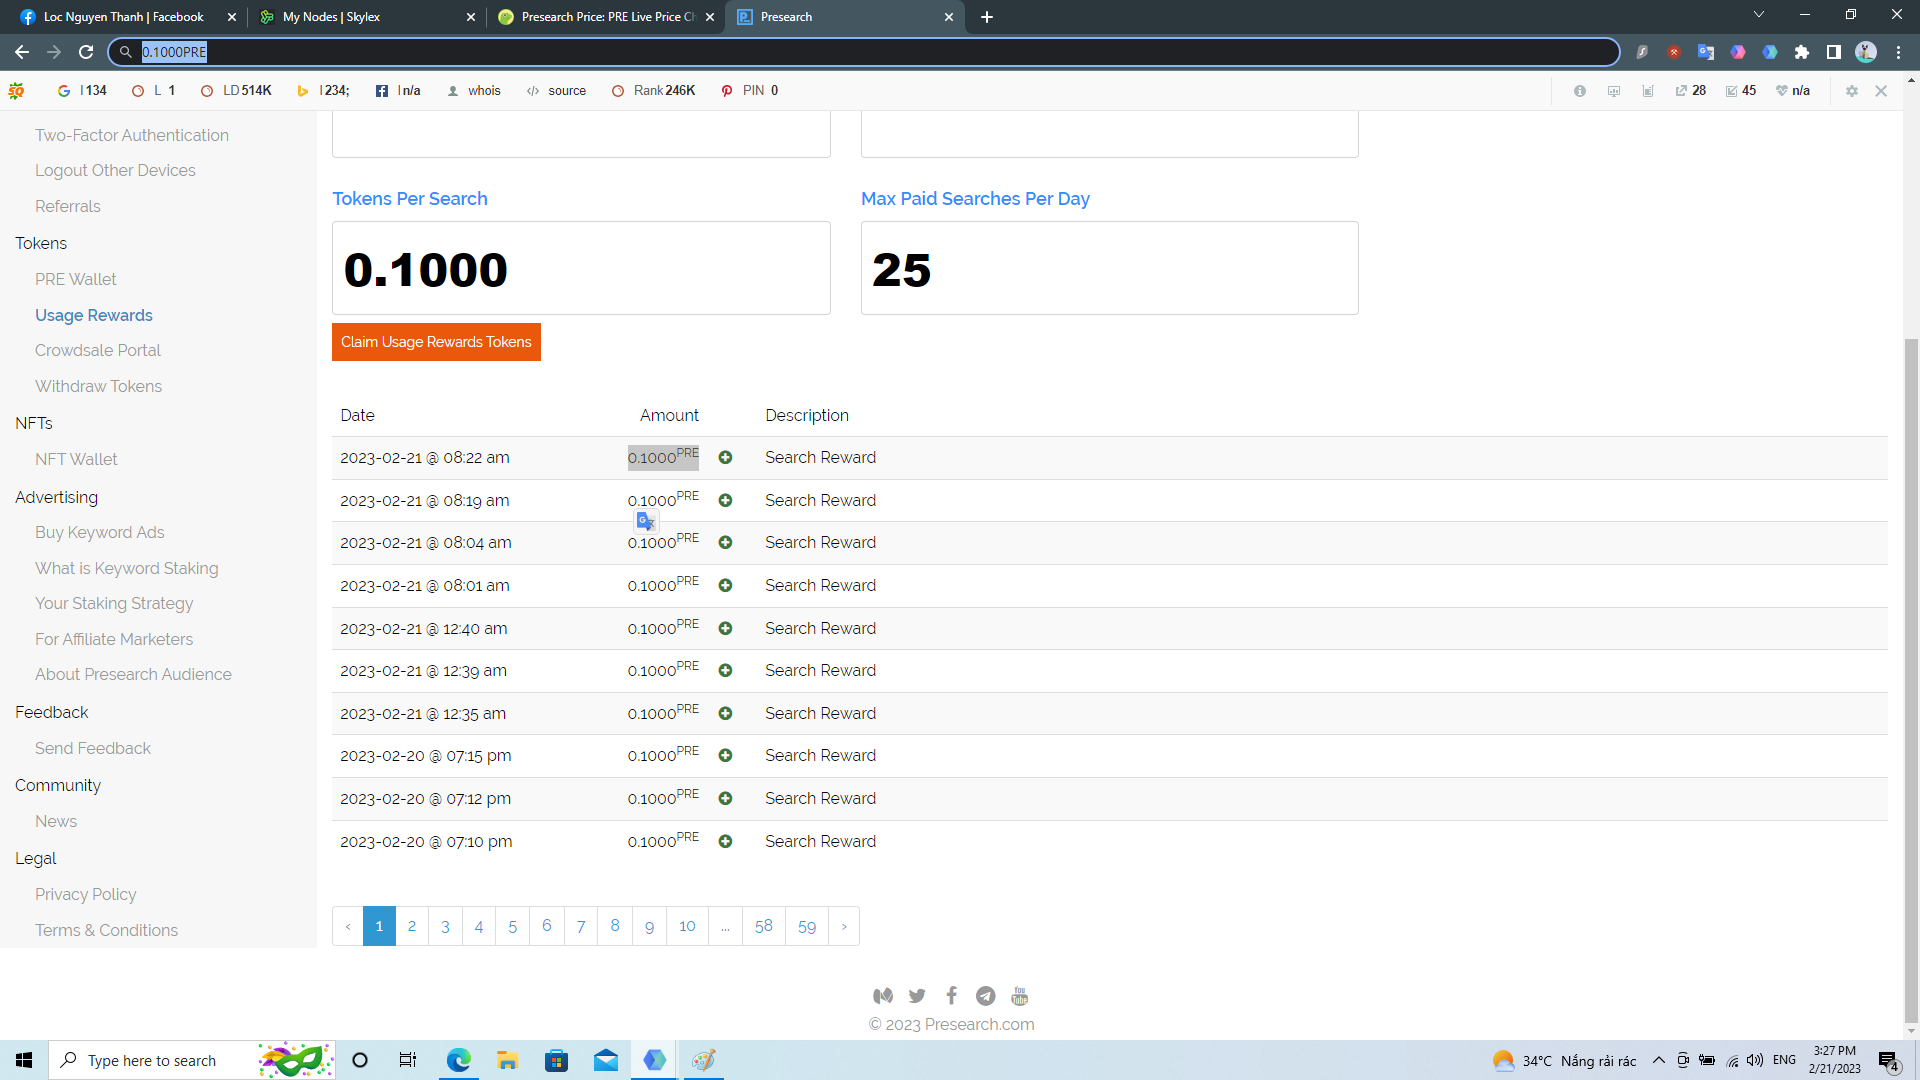Click the YouTube icon in the footer
The image size is (1920, 1080).
coord(1019,996)
